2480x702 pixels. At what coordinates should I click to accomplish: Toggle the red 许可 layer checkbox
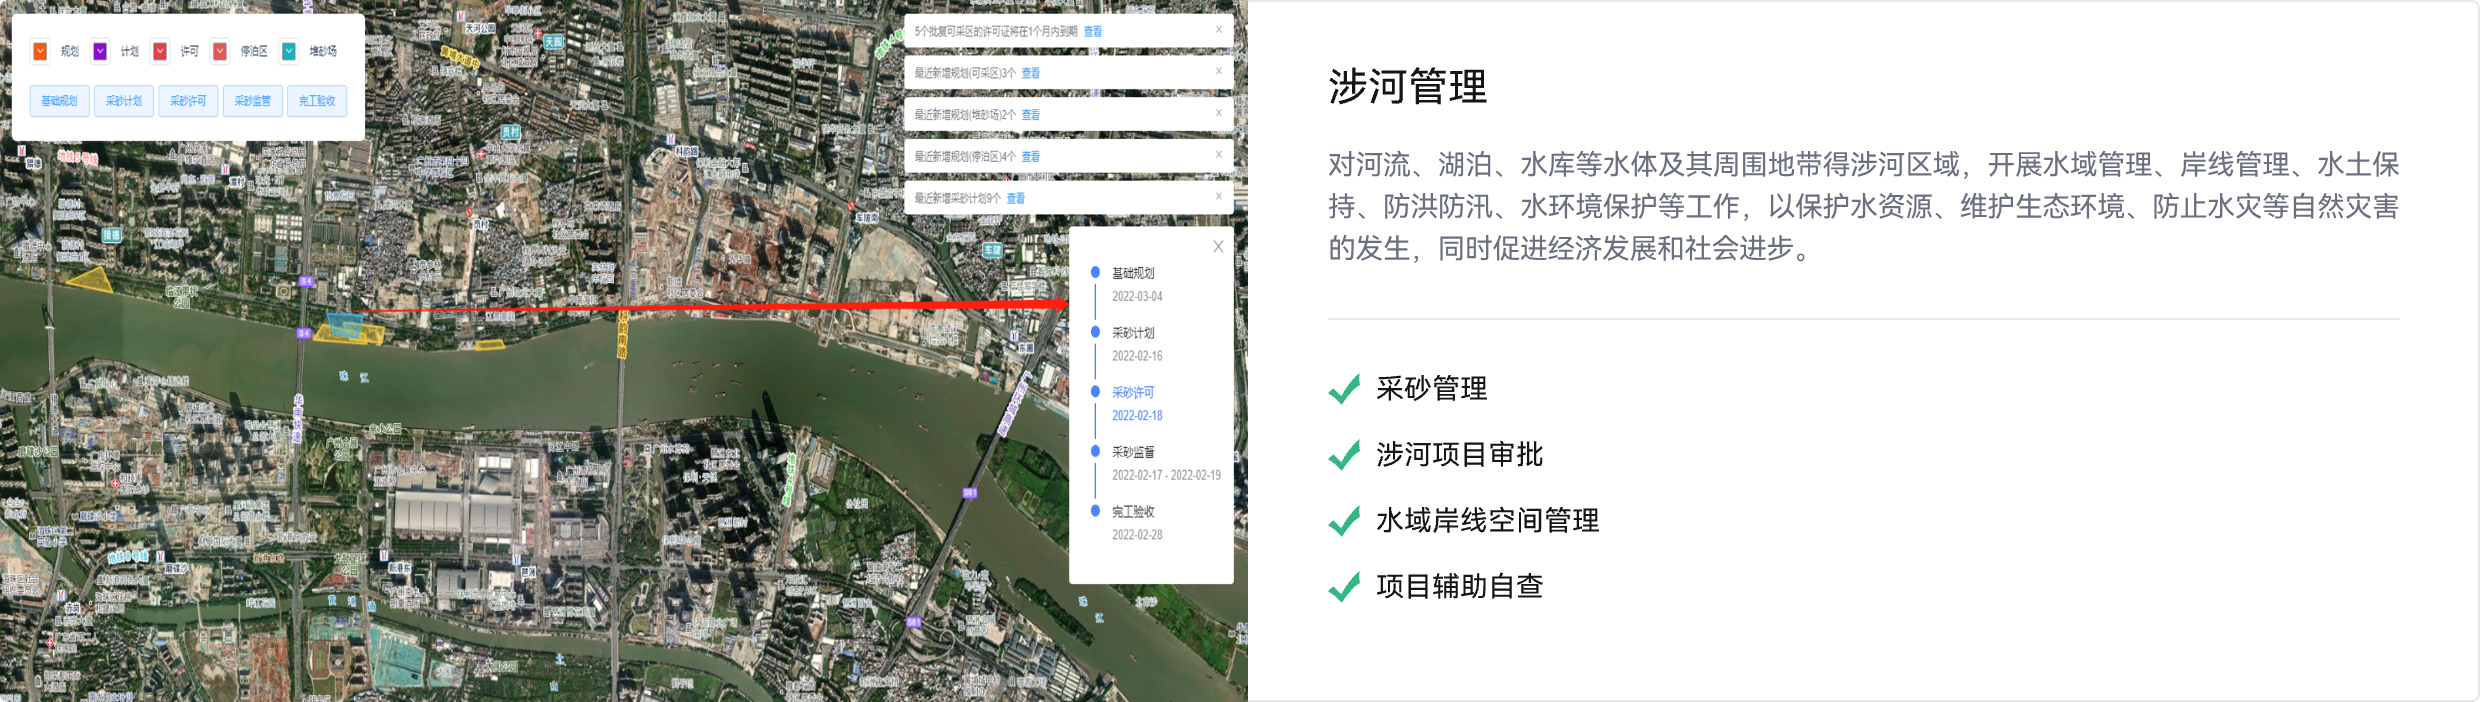click(160, 51)
